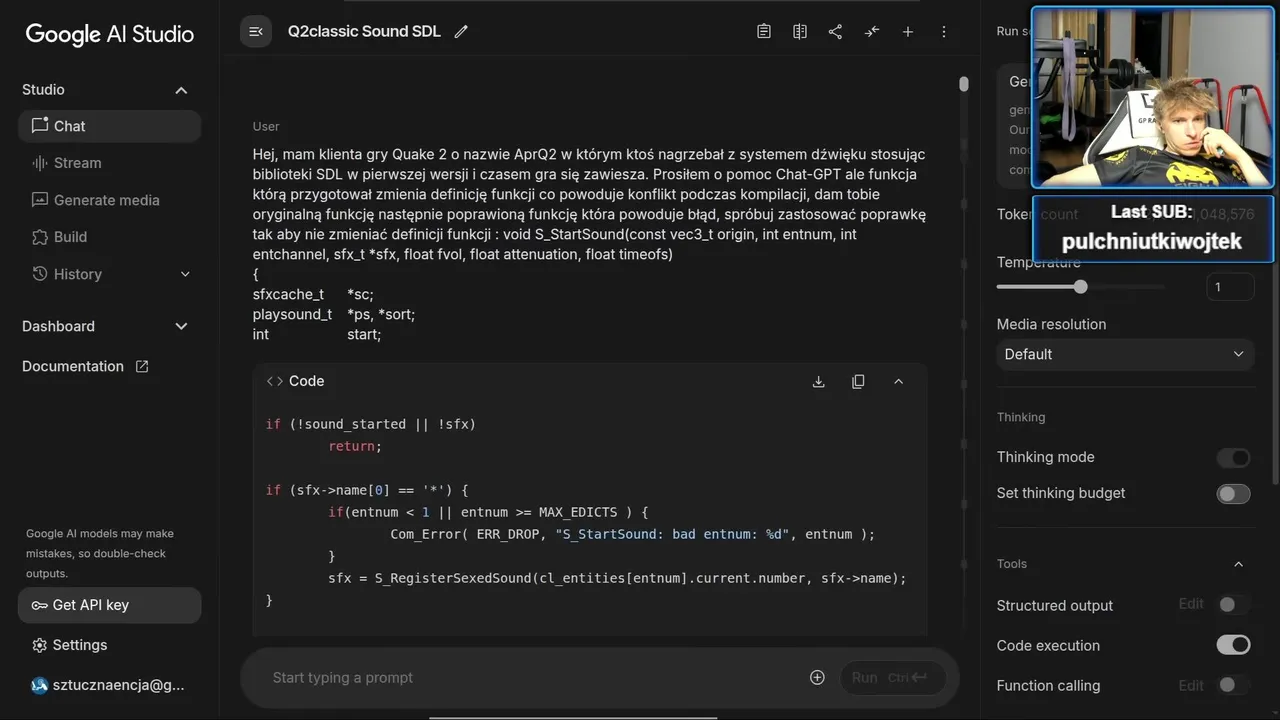This screenshot has height=720, width=1280.
Task: Collapse the left sidebar panel
Action: pyautogui.click(x=256, y=31)
